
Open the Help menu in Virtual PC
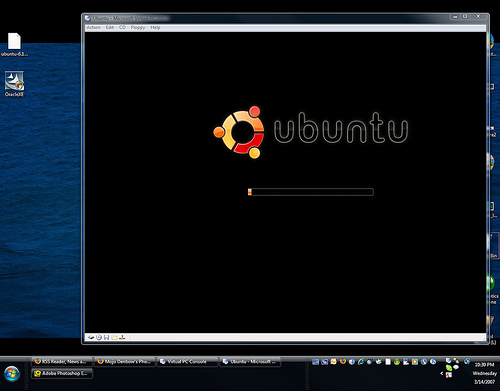(155, 27)
